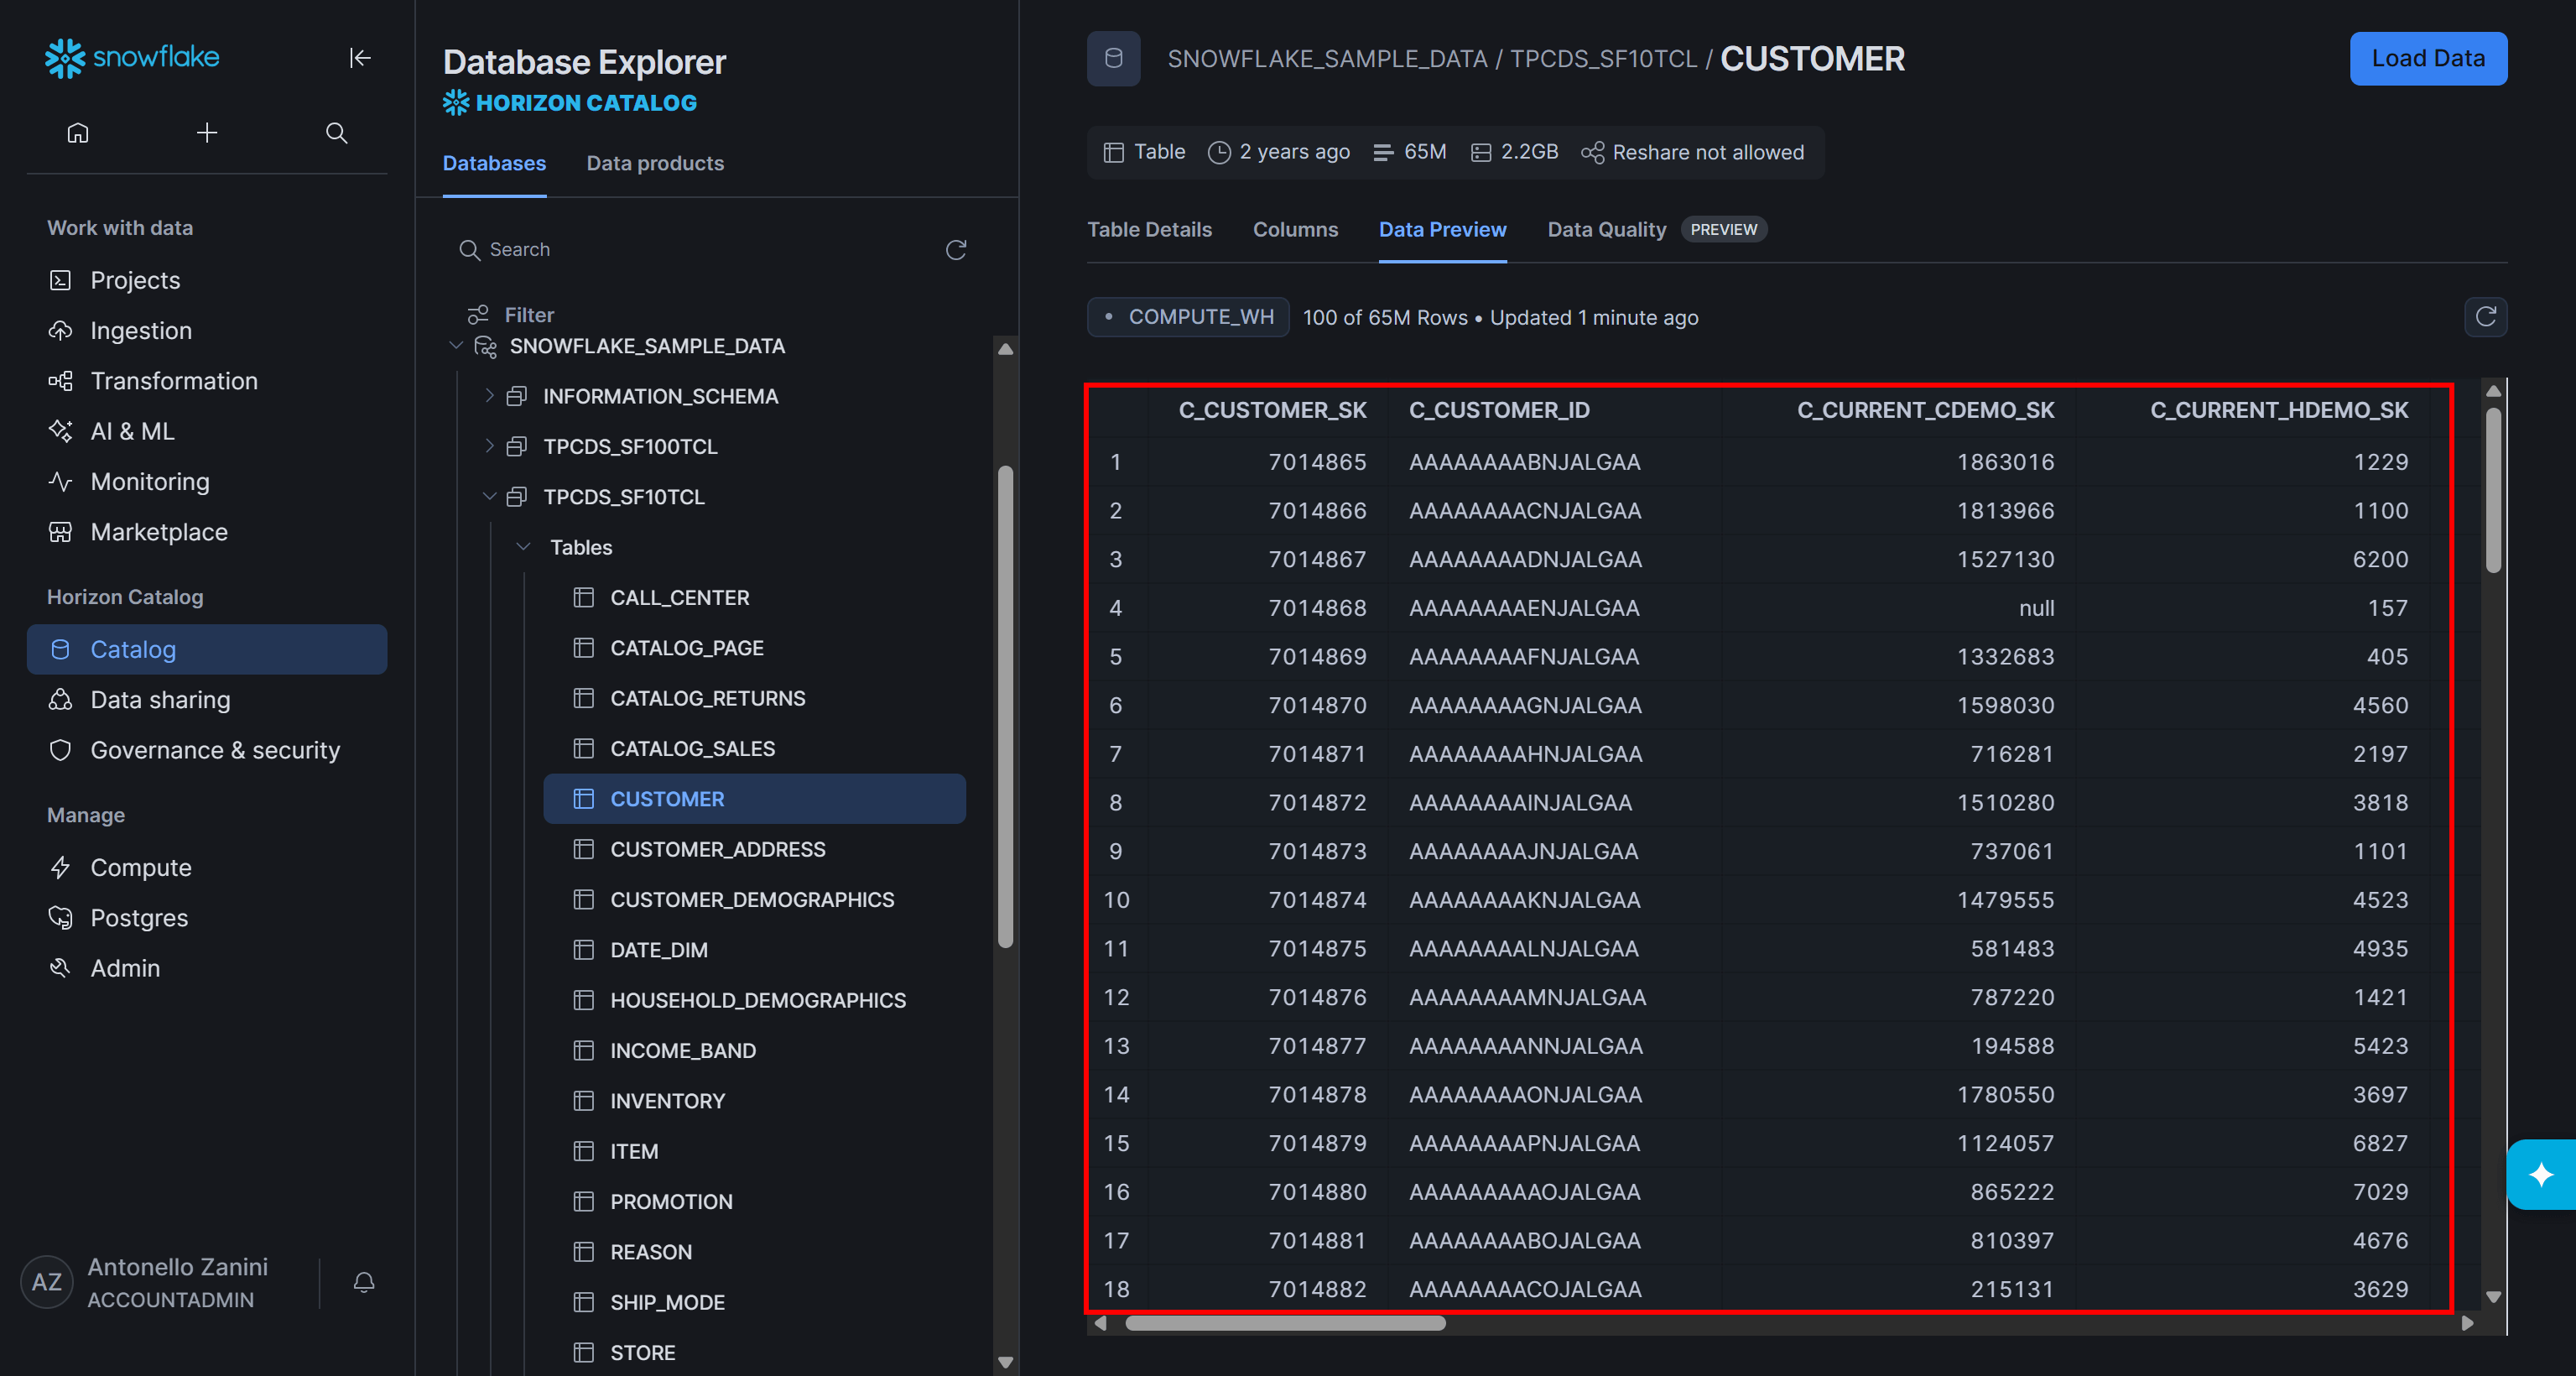Expand the TPCDS_SF100TCL schema
Screen dimensions: 2576x1376
point(489,446)
